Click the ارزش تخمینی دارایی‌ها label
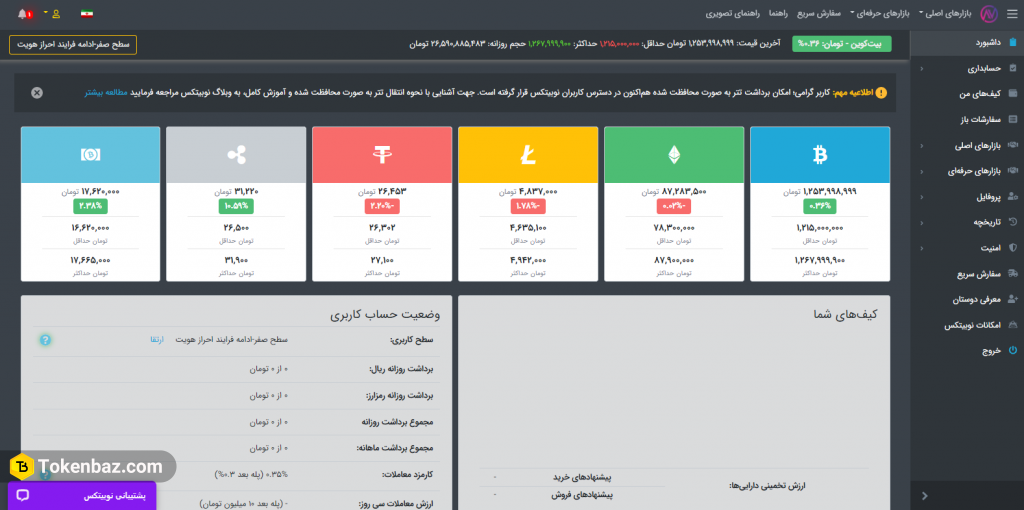The width and height of the screenshot is (1024, 510). 767,486
